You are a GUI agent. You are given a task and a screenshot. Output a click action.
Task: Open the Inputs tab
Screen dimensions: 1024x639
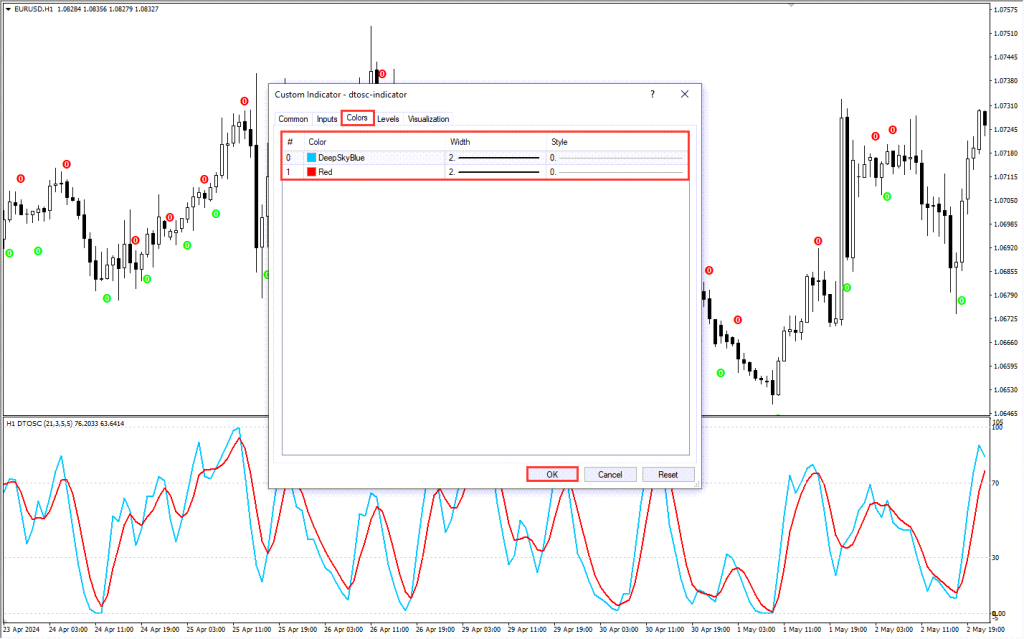[327, 119]
